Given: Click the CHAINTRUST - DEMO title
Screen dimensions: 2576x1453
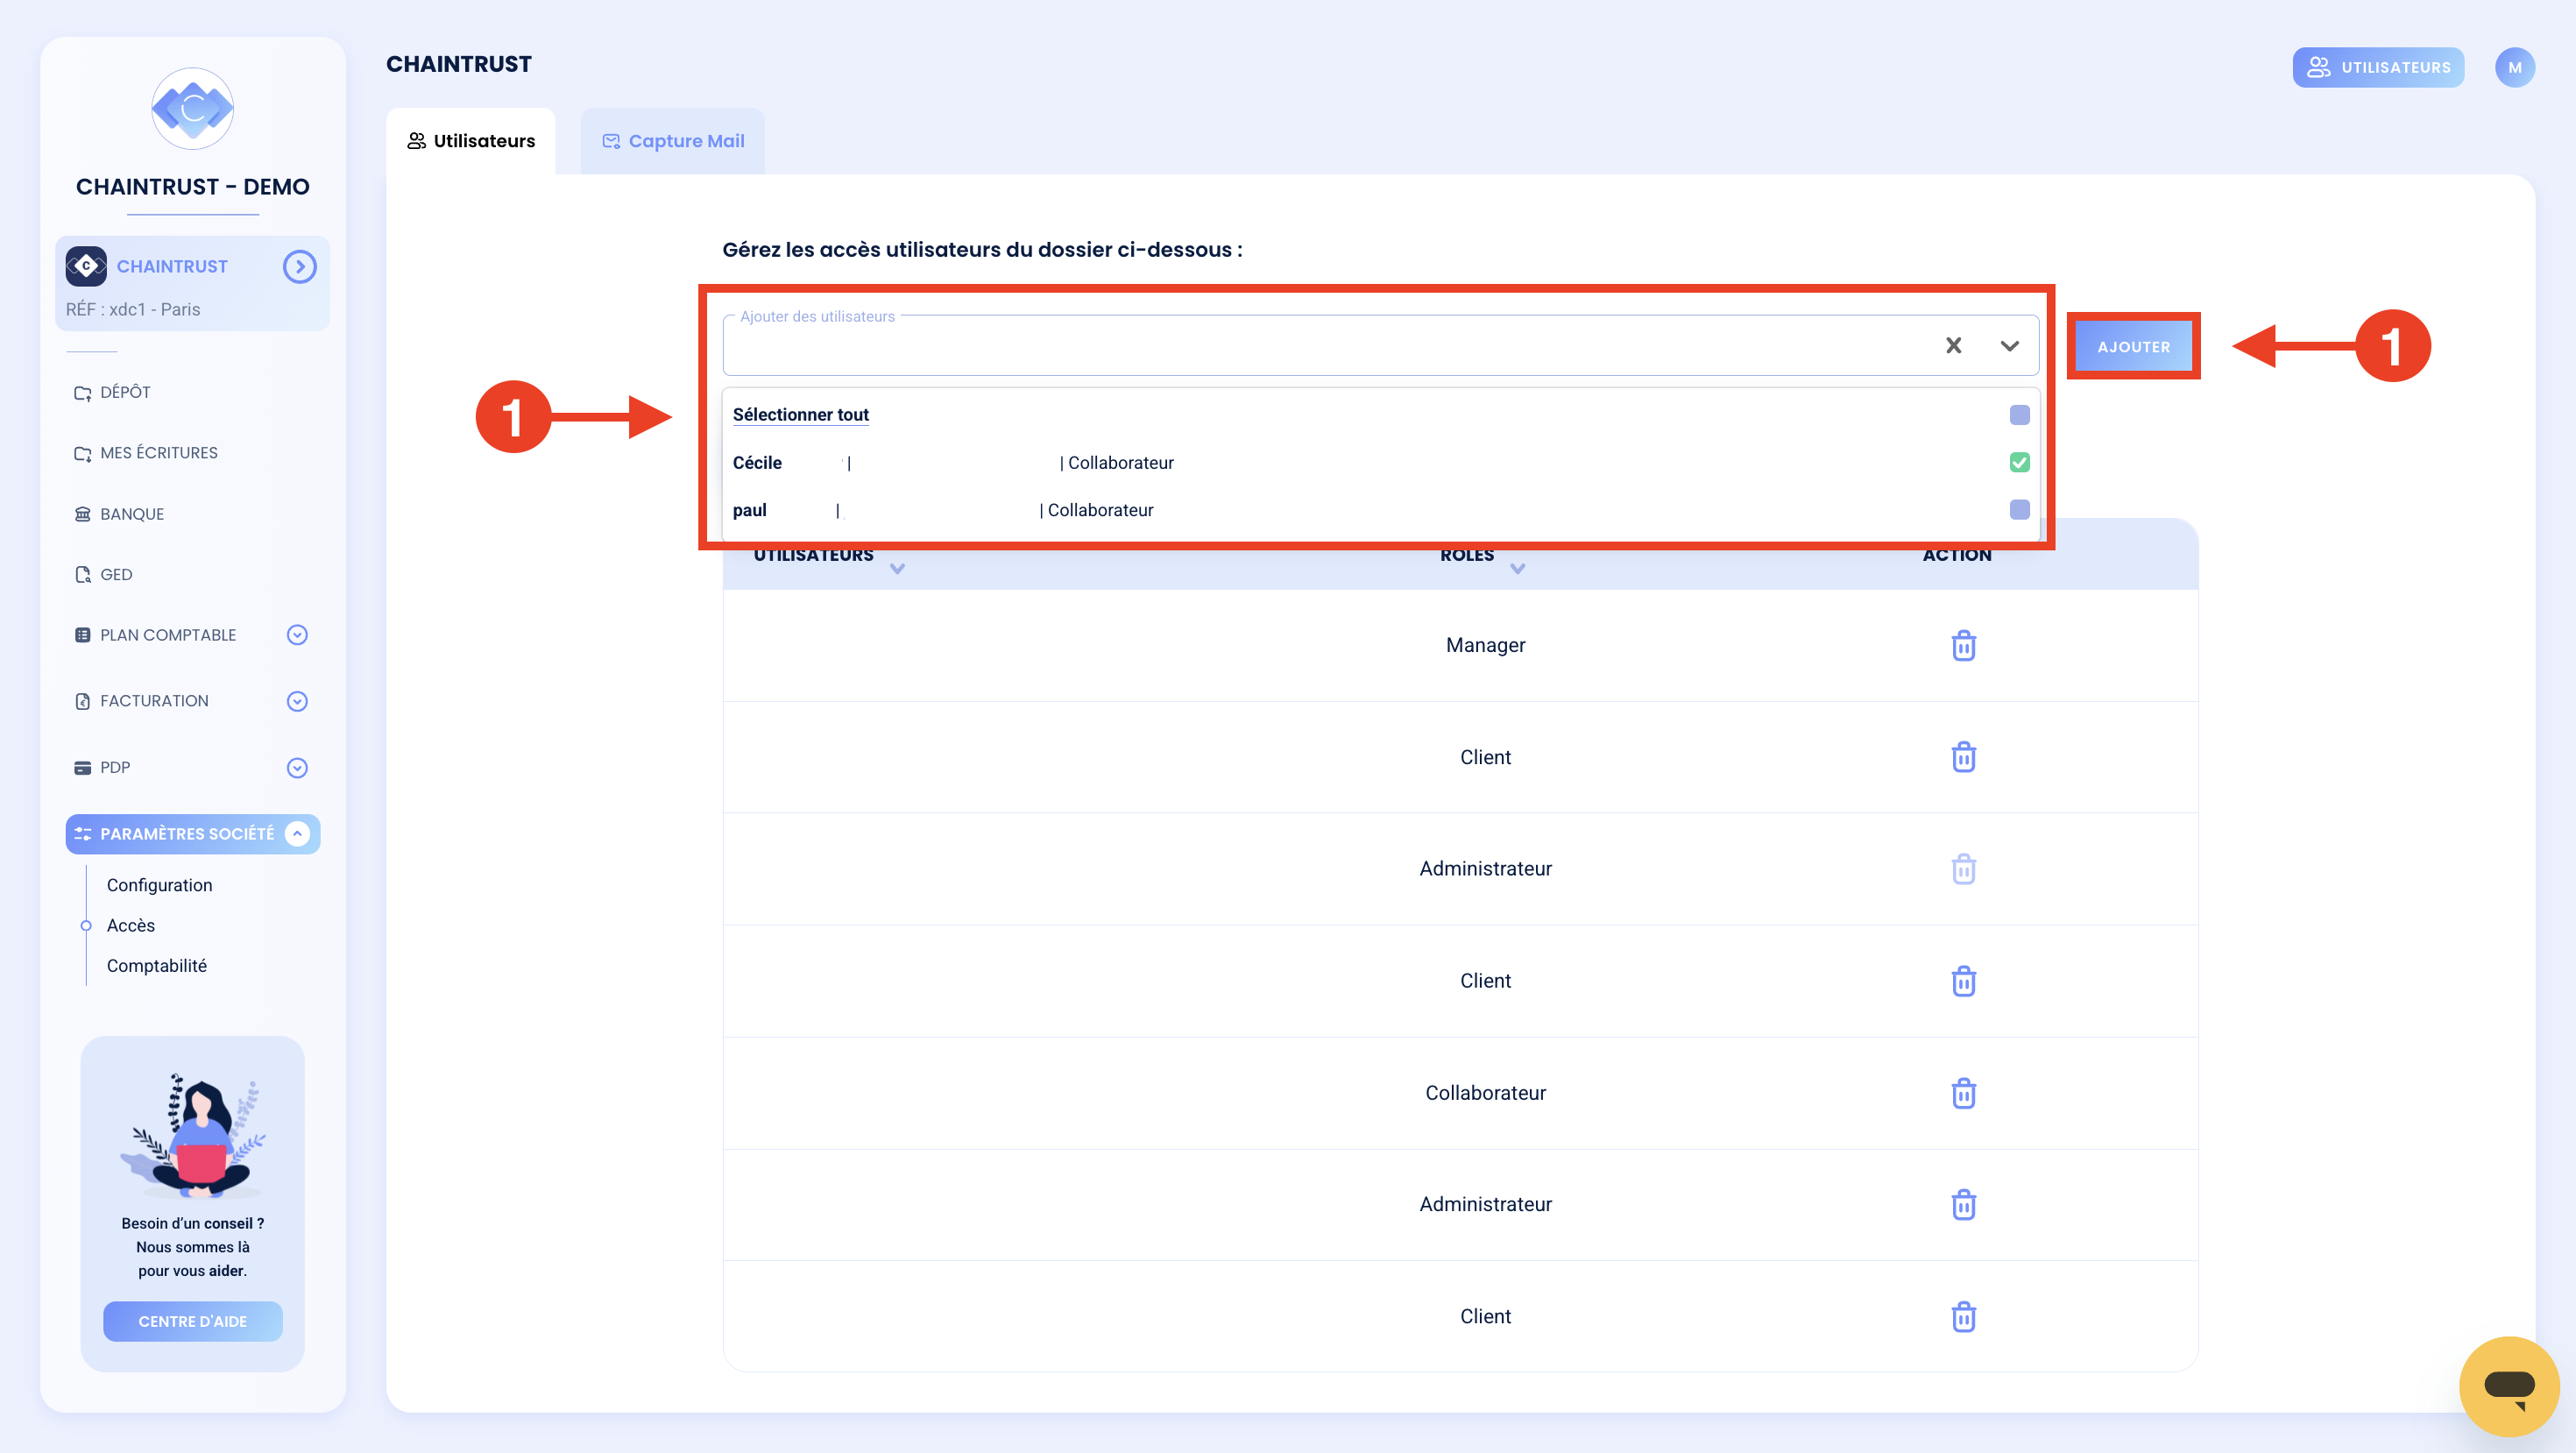Looking at the screenshot, I should pyautogui.click(x=192, y=187).
